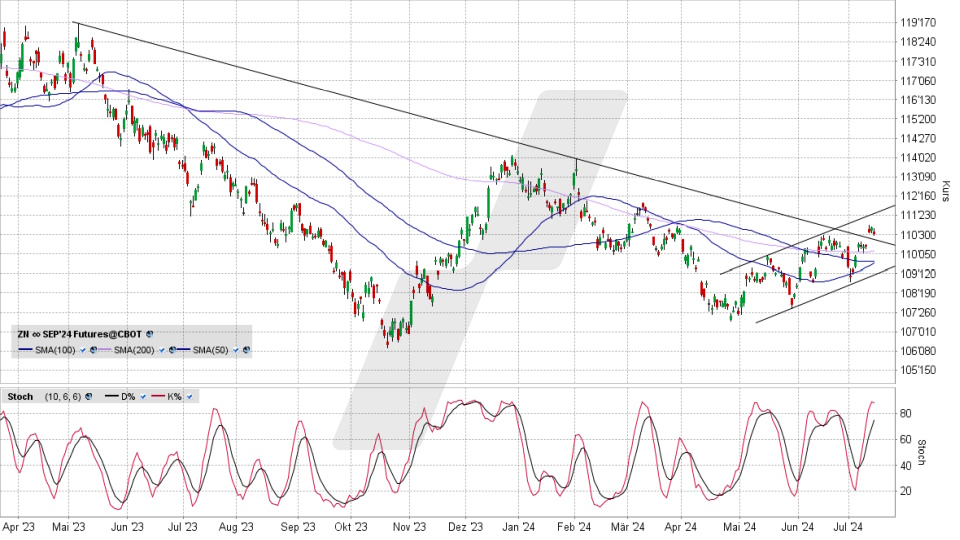
Task: Click the 111'230 price axis value
Action: [x=918, y=216]
